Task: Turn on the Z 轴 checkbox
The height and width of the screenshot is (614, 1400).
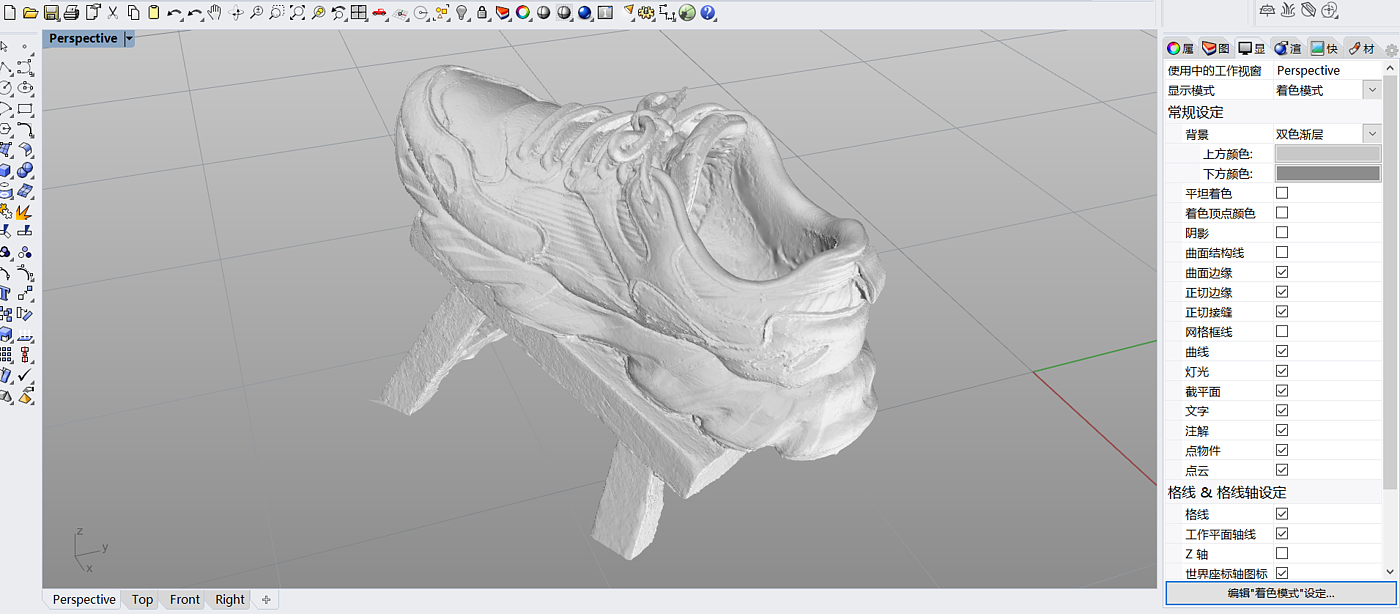Action: coord(1282,554)
